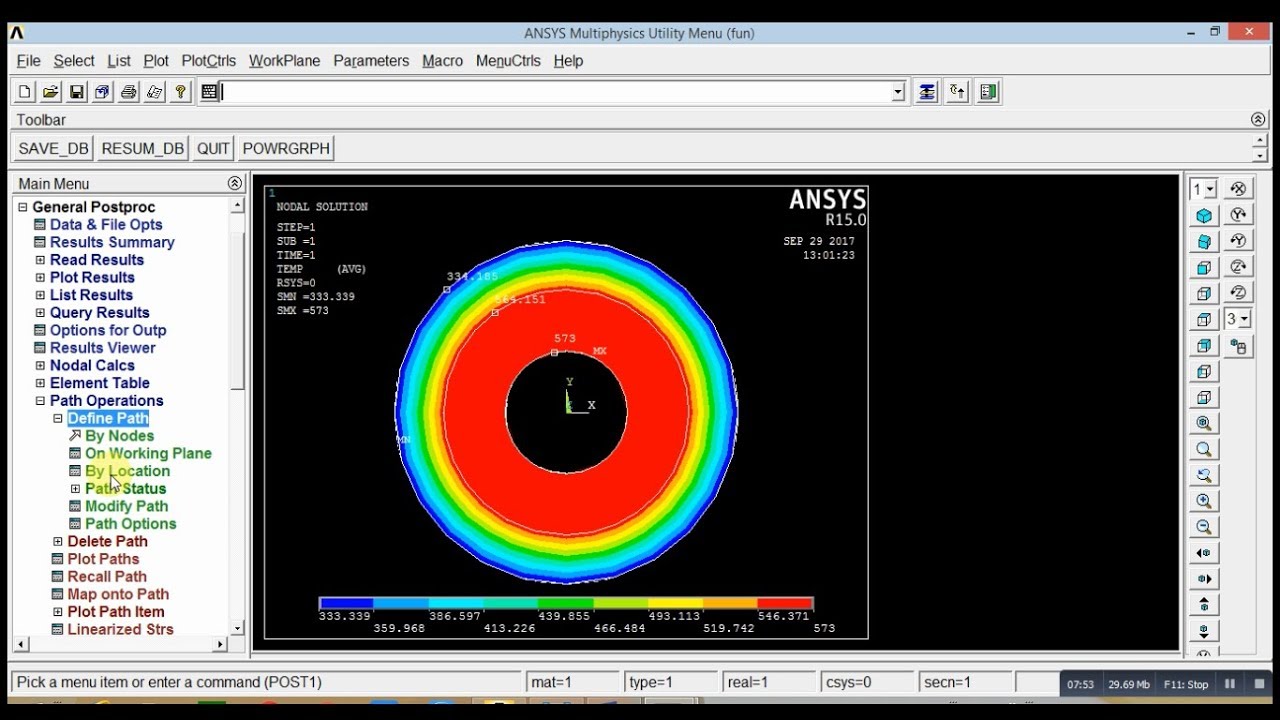Collapse the Toolbar panel with chevron button
1280x720 pixels.
tap(1258, 120)
